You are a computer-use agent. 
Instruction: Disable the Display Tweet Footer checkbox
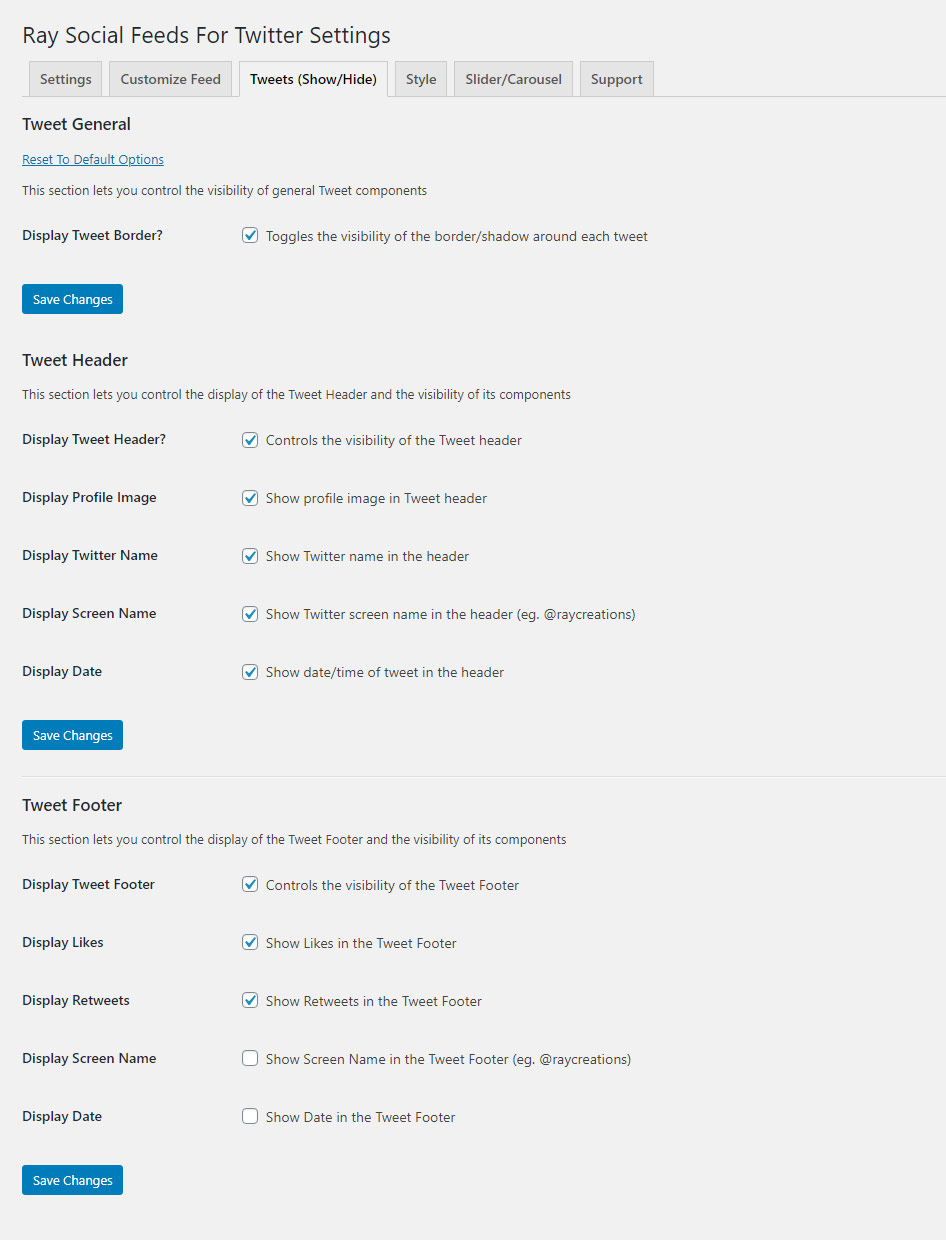pos(250,884)
